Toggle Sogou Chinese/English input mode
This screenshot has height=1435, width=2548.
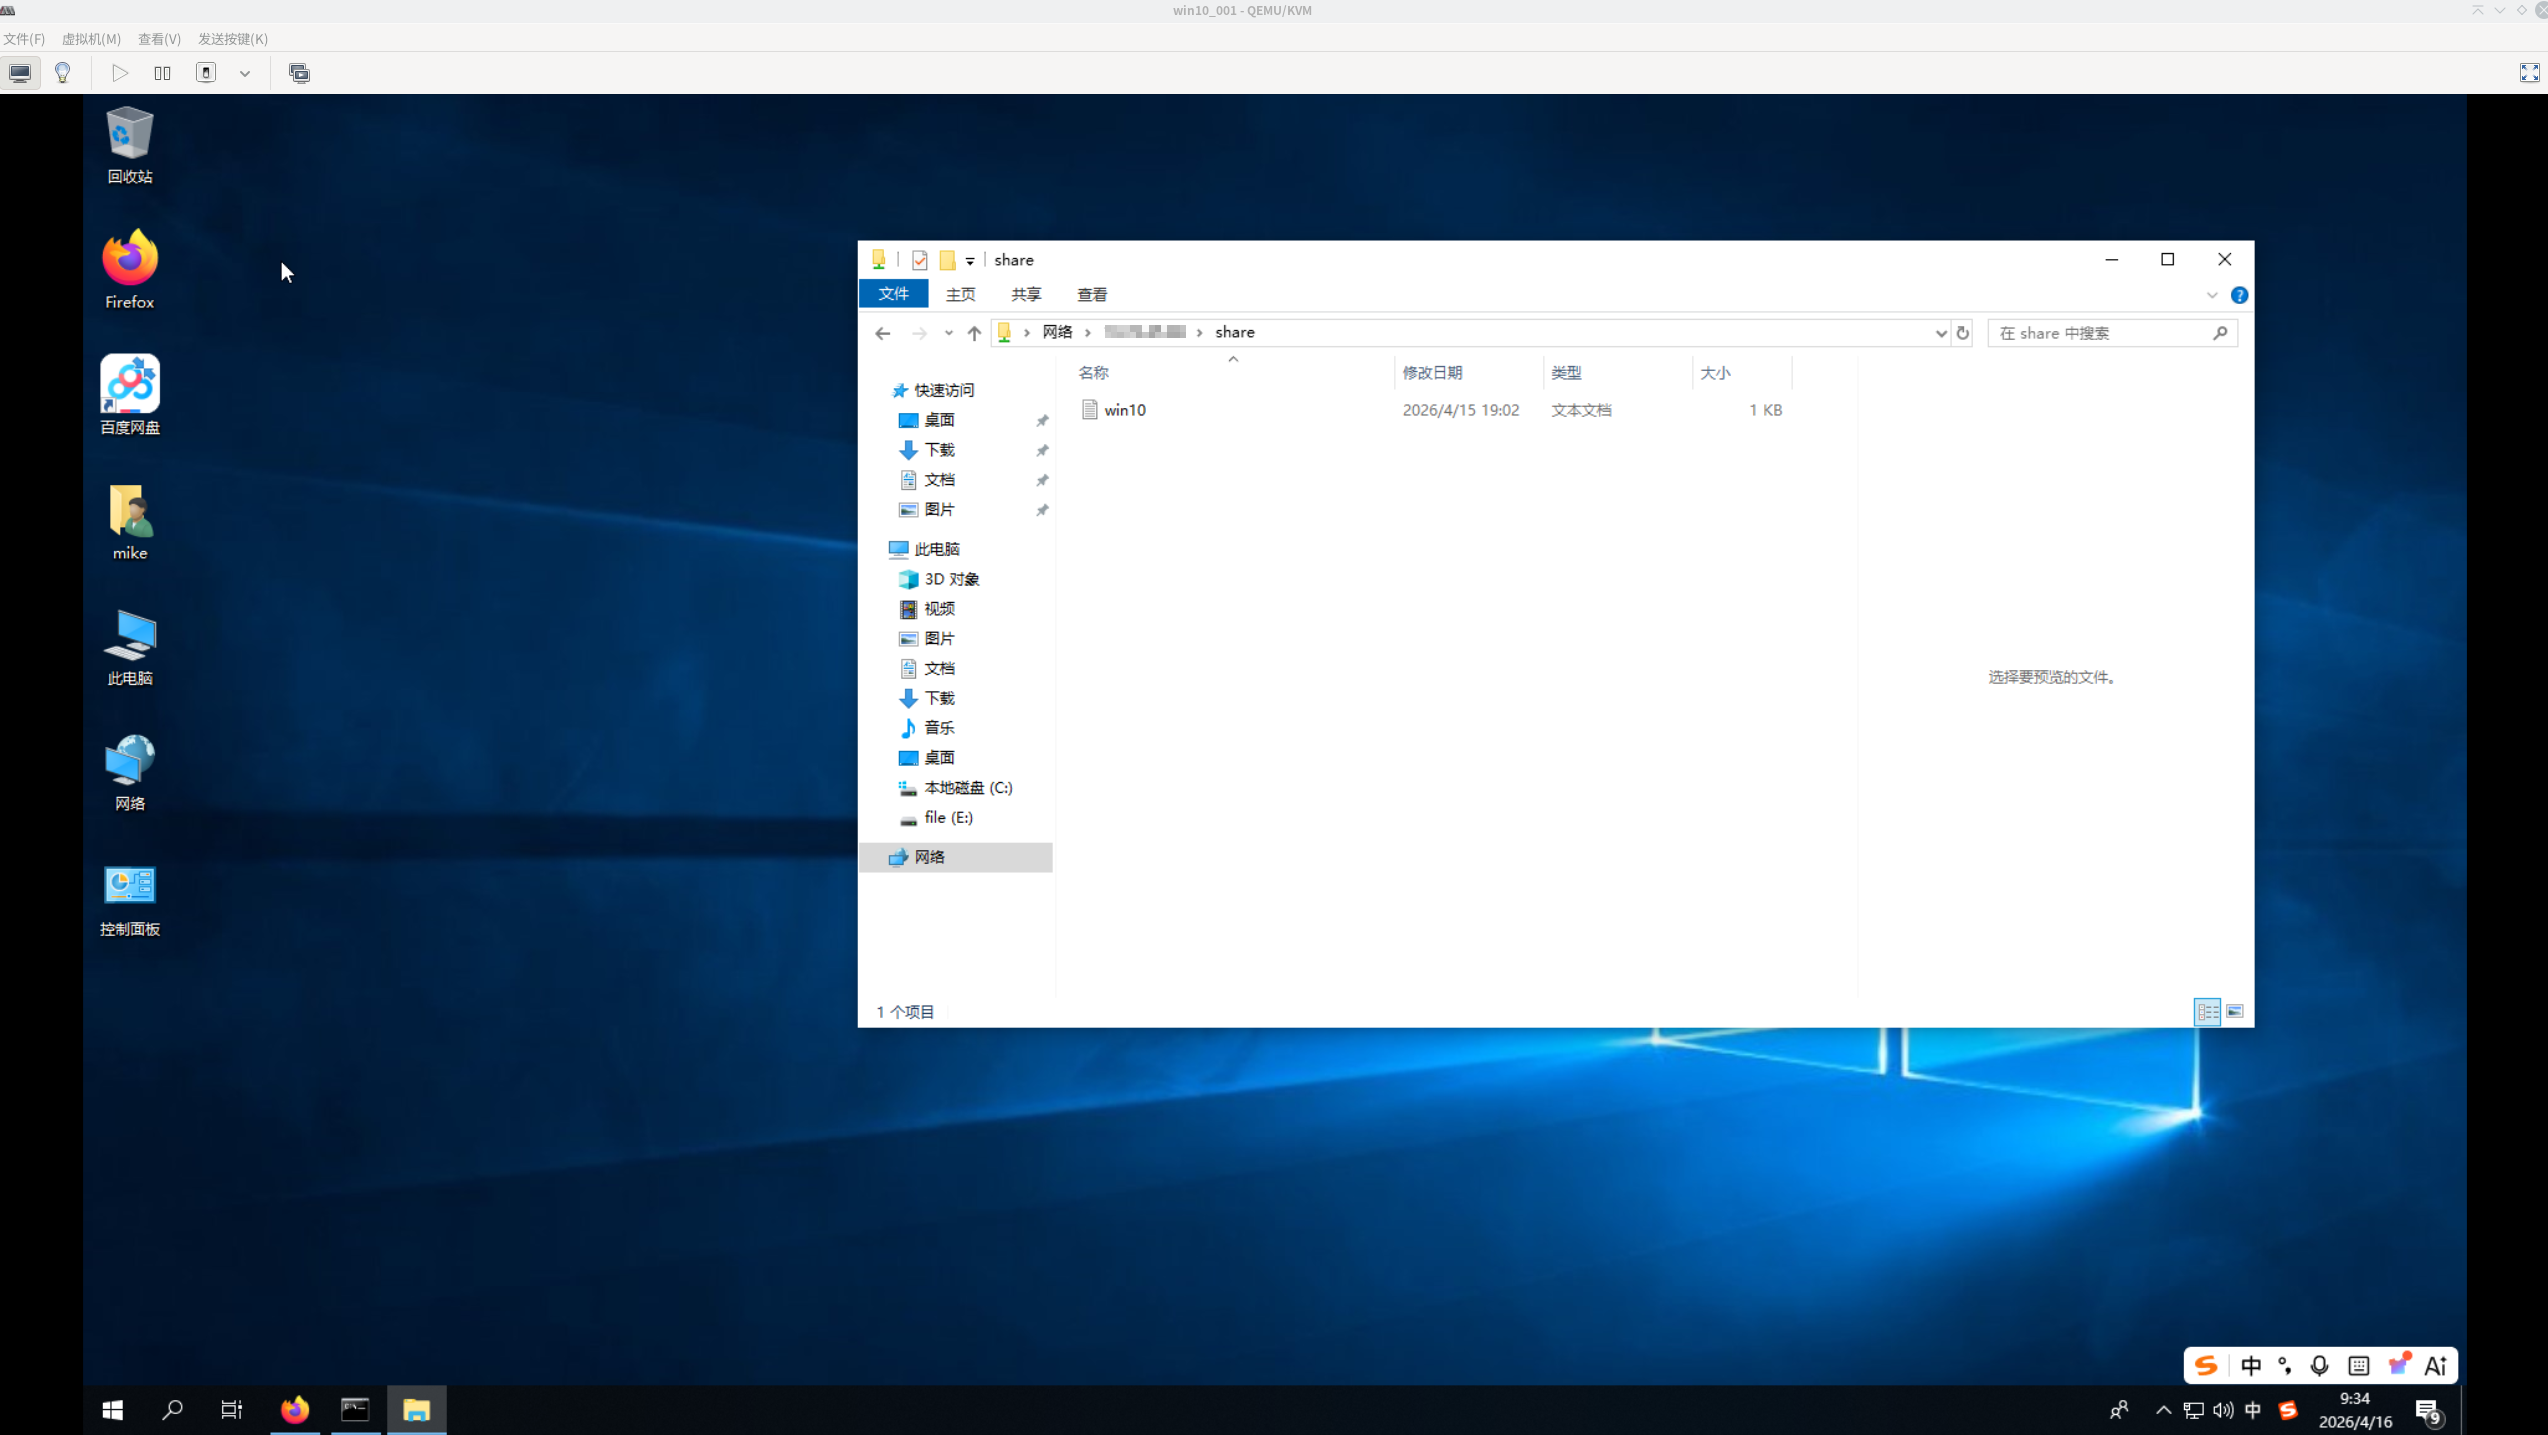(x=2251, y=1366)
